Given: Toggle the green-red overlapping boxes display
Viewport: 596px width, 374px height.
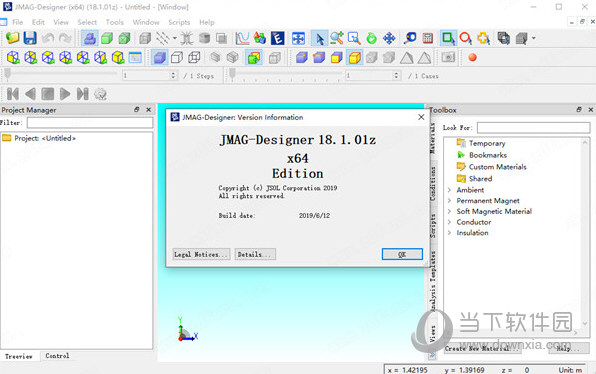Looking at the screenshot, I should [x=254, y=58].
